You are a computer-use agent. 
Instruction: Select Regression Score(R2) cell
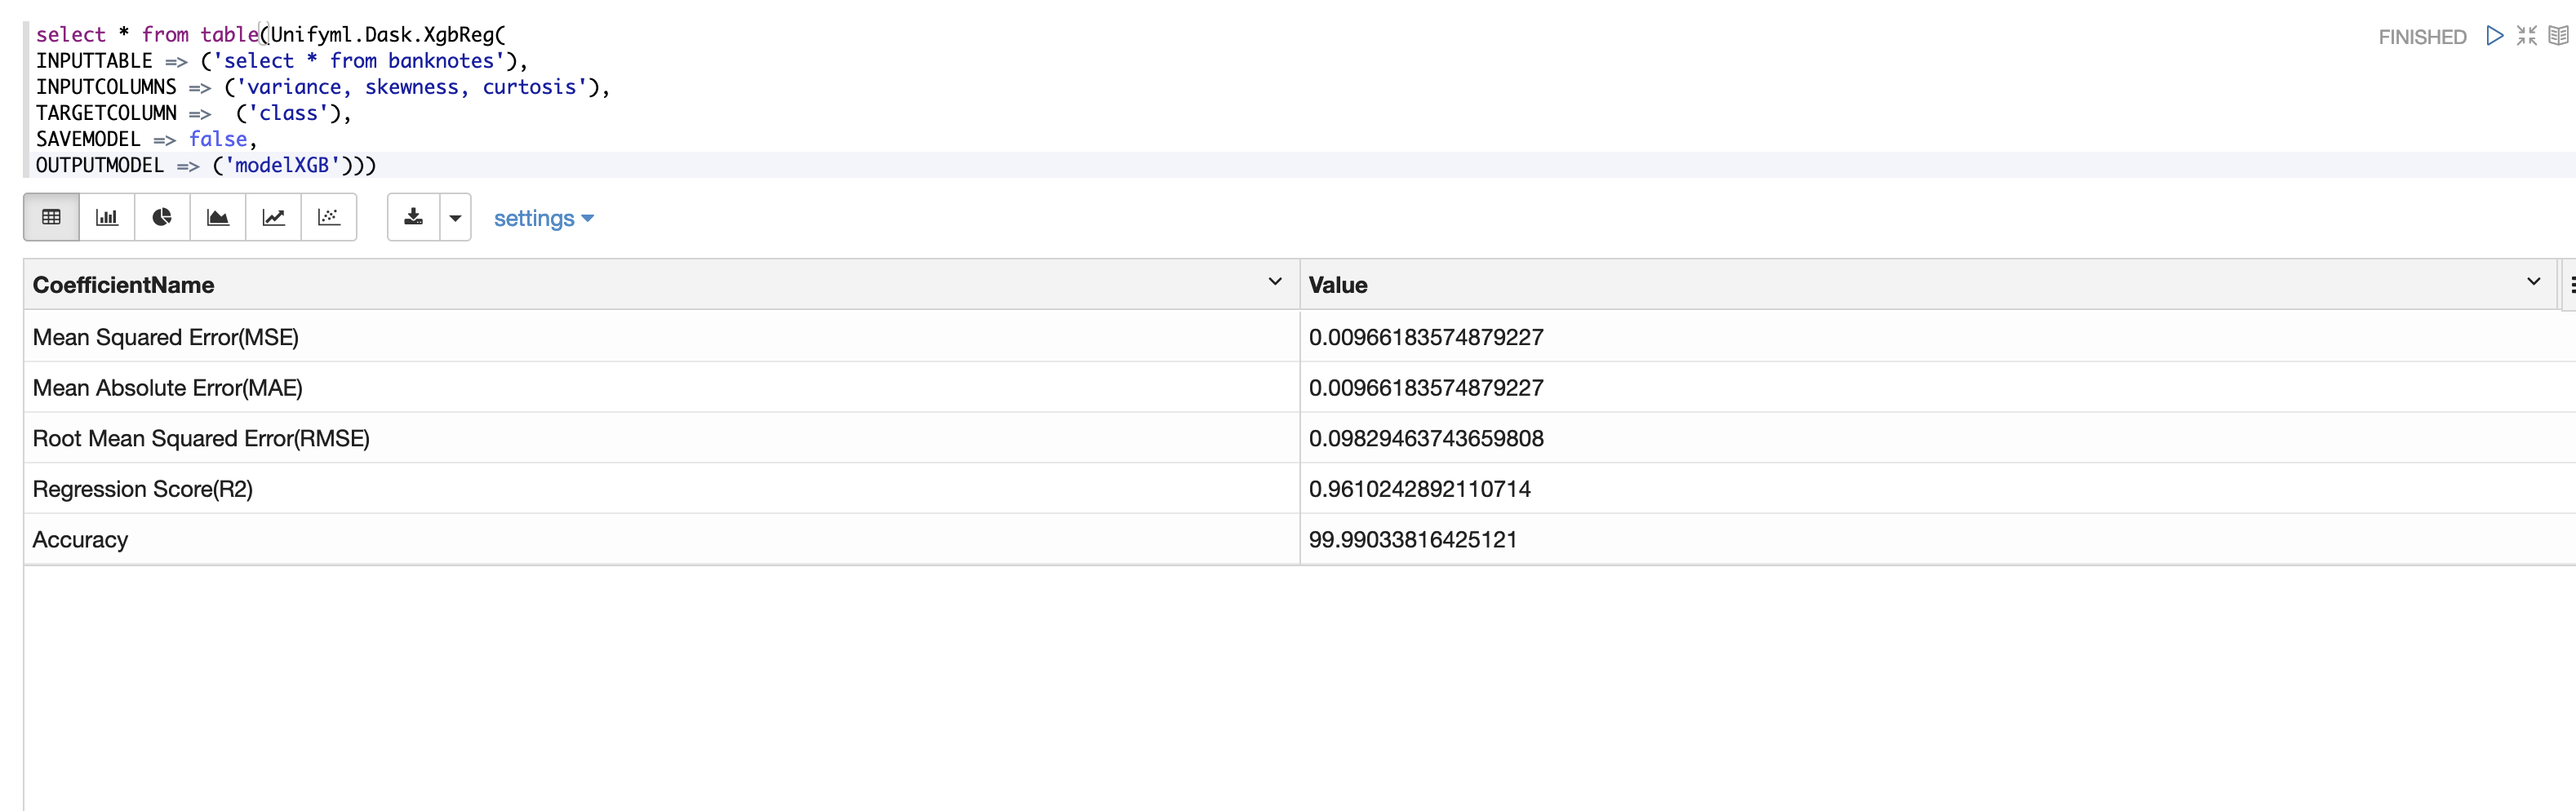[x=662, y=489]
